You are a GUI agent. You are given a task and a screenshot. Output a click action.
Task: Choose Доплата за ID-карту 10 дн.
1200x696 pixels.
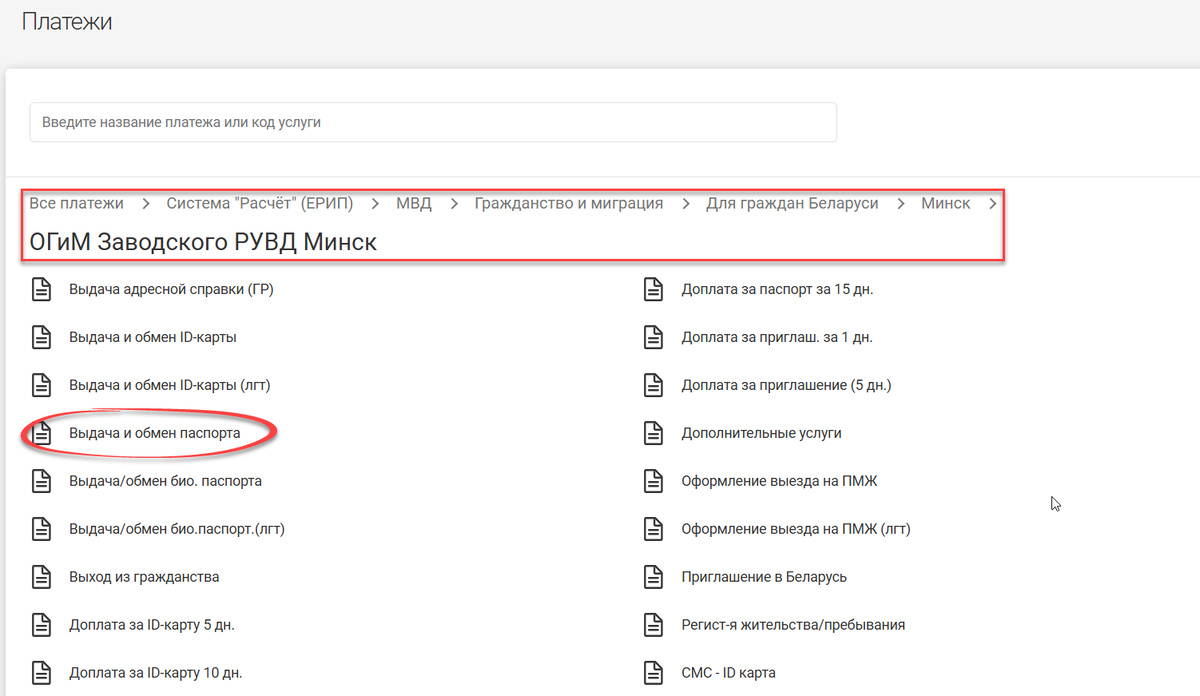pyautogui.click(x=156, y=673)
